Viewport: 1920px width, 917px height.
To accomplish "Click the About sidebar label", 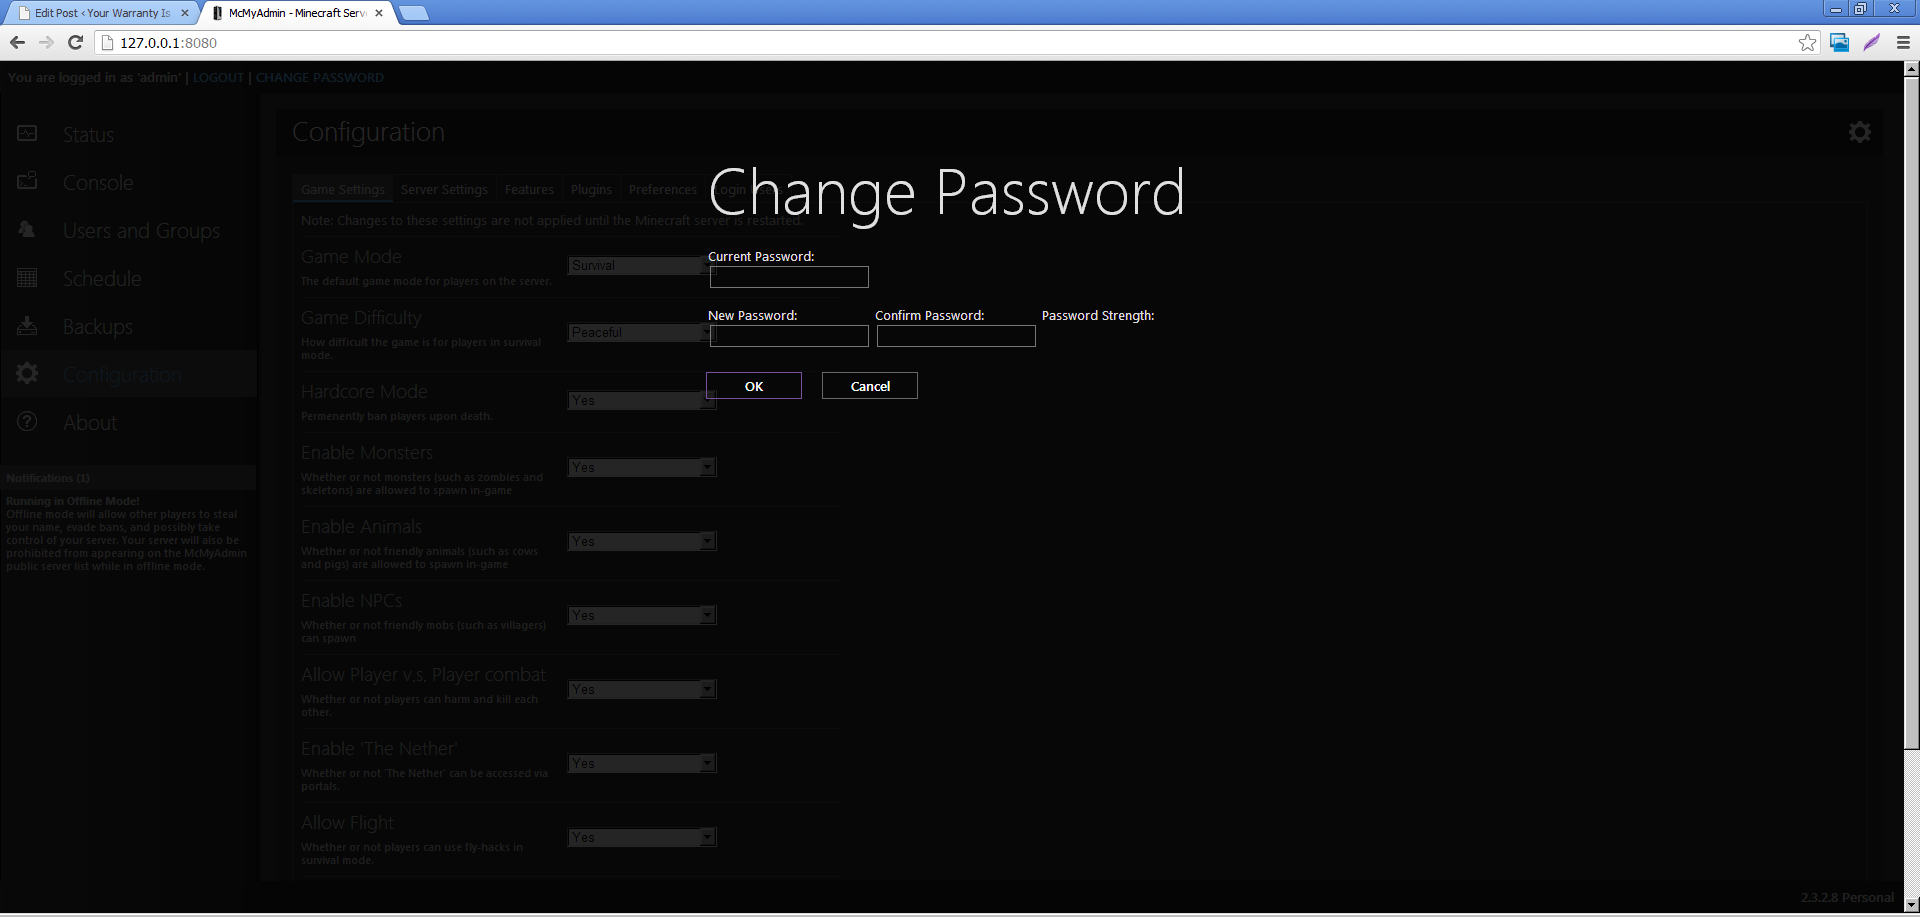I will pos(90,422).
